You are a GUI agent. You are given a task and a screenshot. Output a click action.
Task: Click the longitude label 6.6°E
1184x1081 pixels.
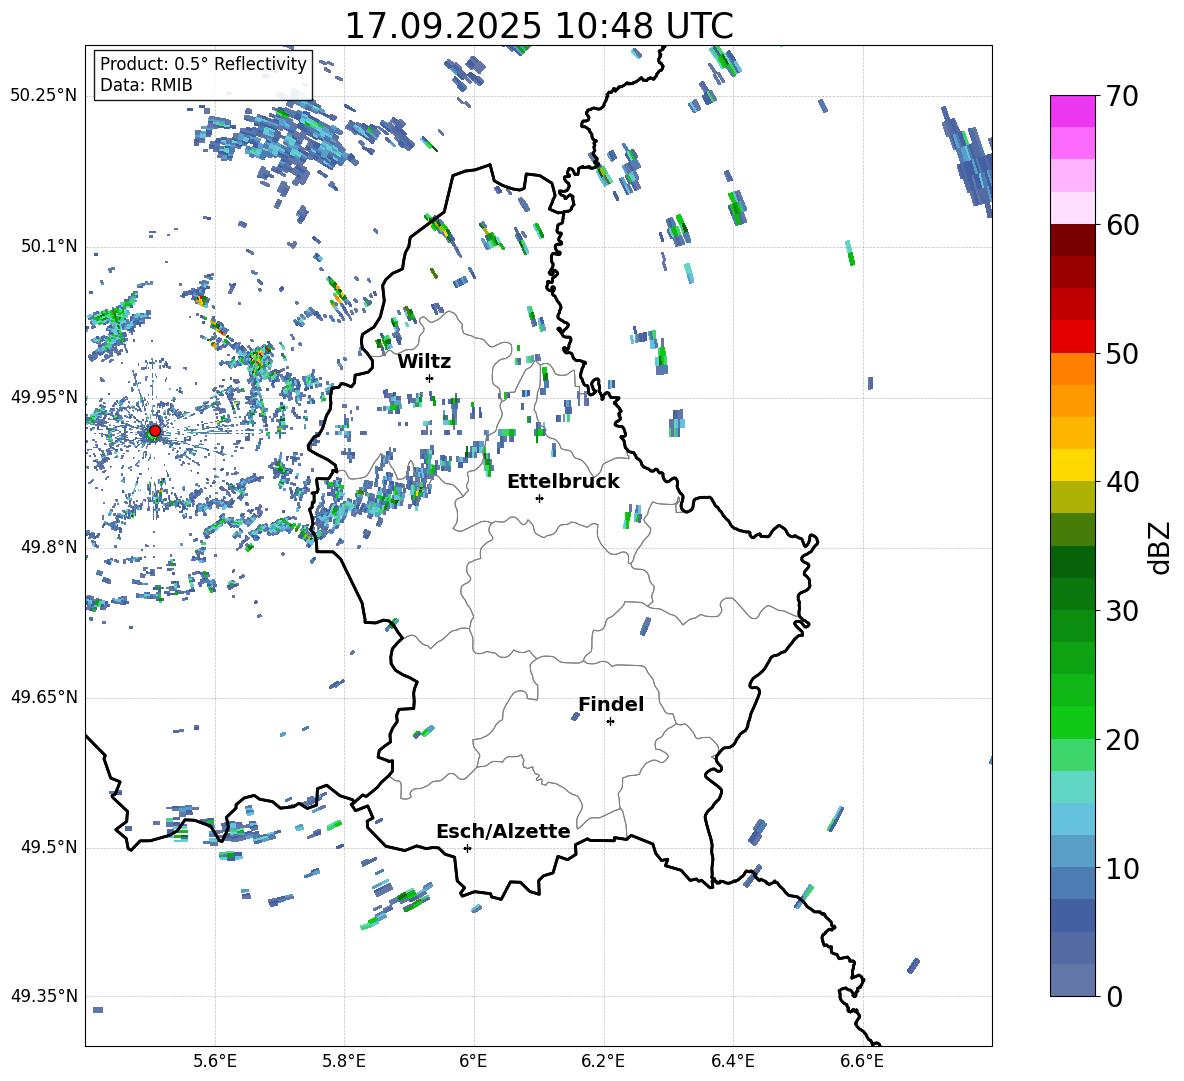(x=862, y=1061)
